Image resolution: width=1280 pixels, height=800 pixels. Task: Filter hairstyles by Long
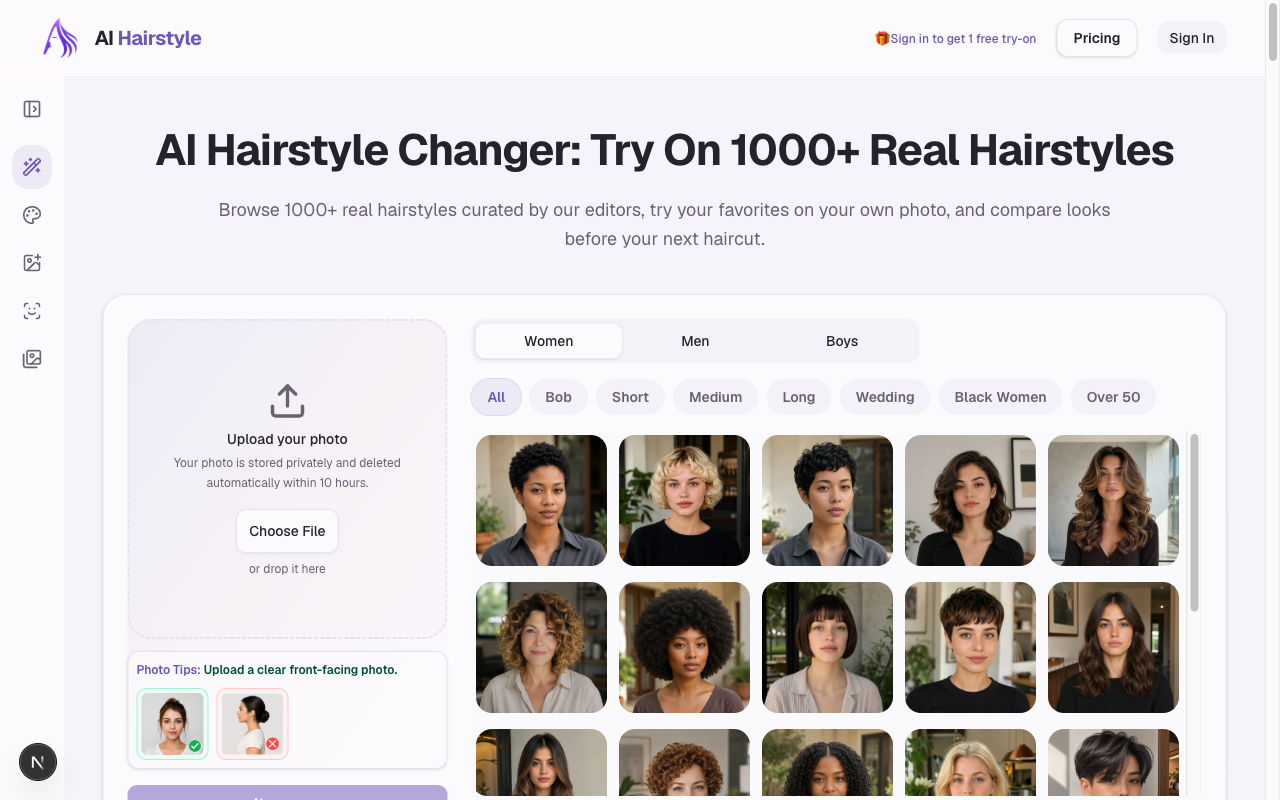click(x=799, y=397)
